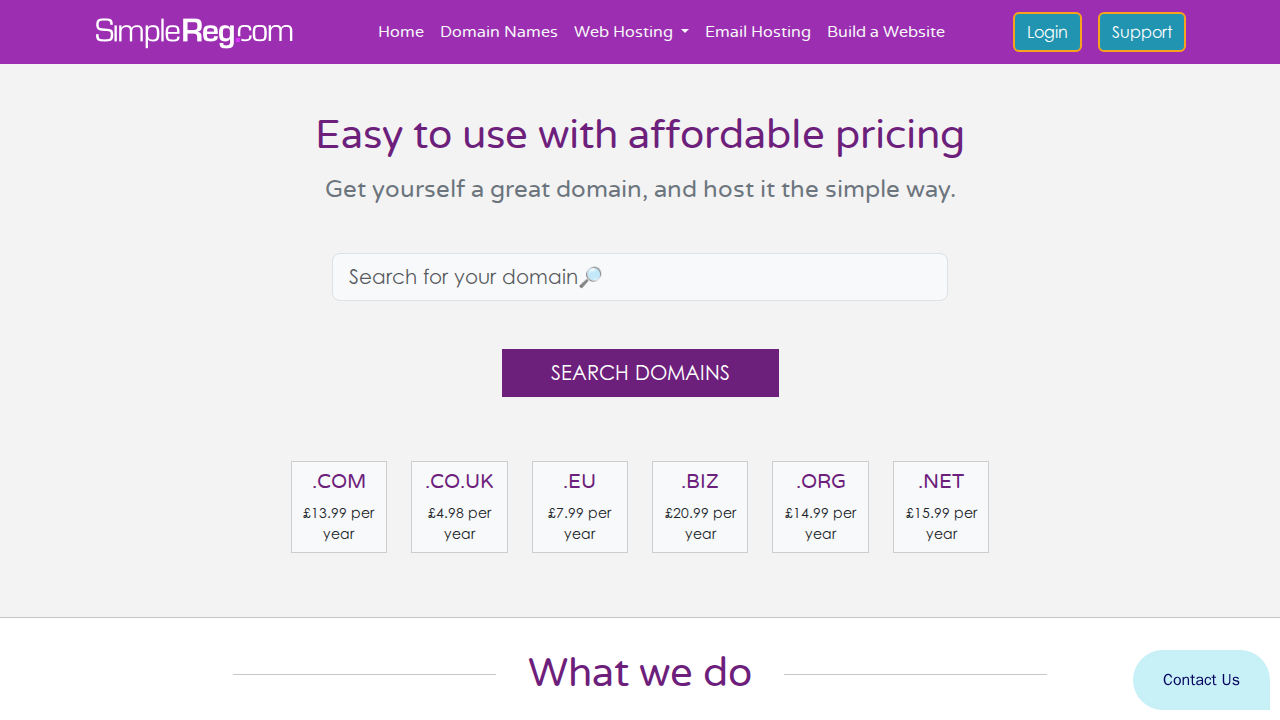
Task: Click the Web Hosting dropdown caret arrow
Action: tap(685, 32)
